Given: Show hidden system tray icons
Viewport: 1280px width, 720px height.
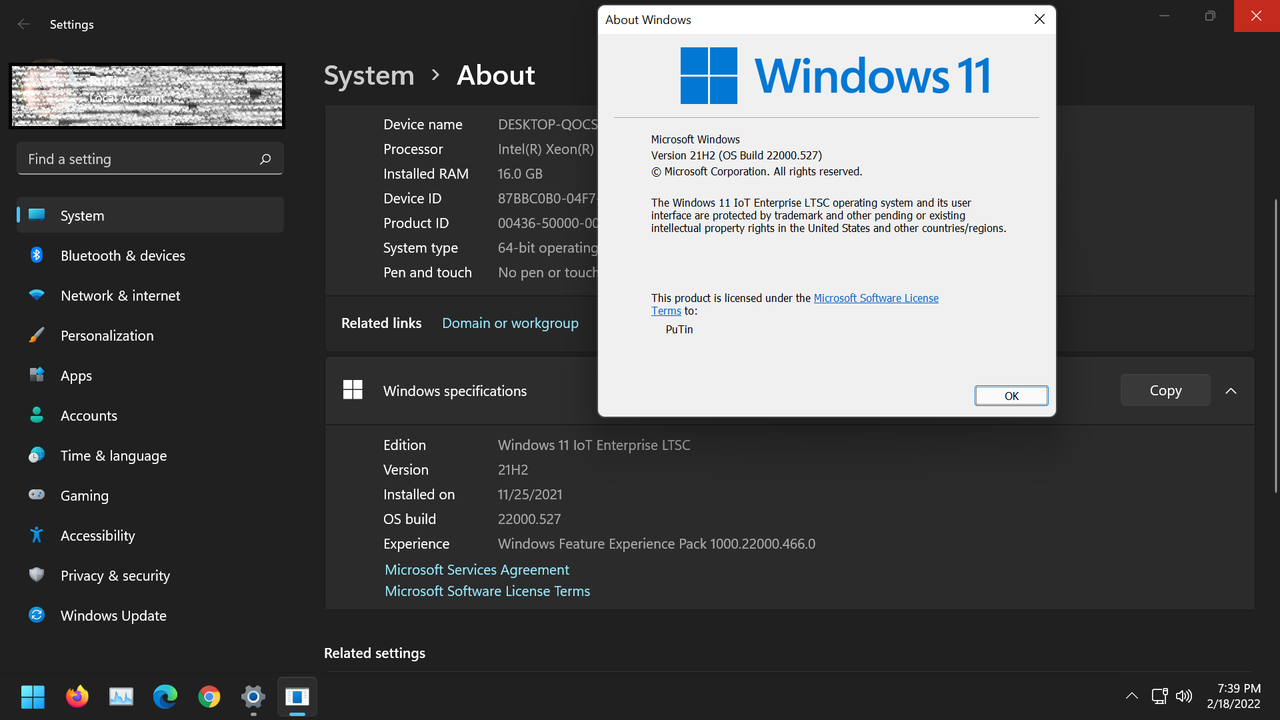Looking at the screenshot, I should (x=1131, y=696).
